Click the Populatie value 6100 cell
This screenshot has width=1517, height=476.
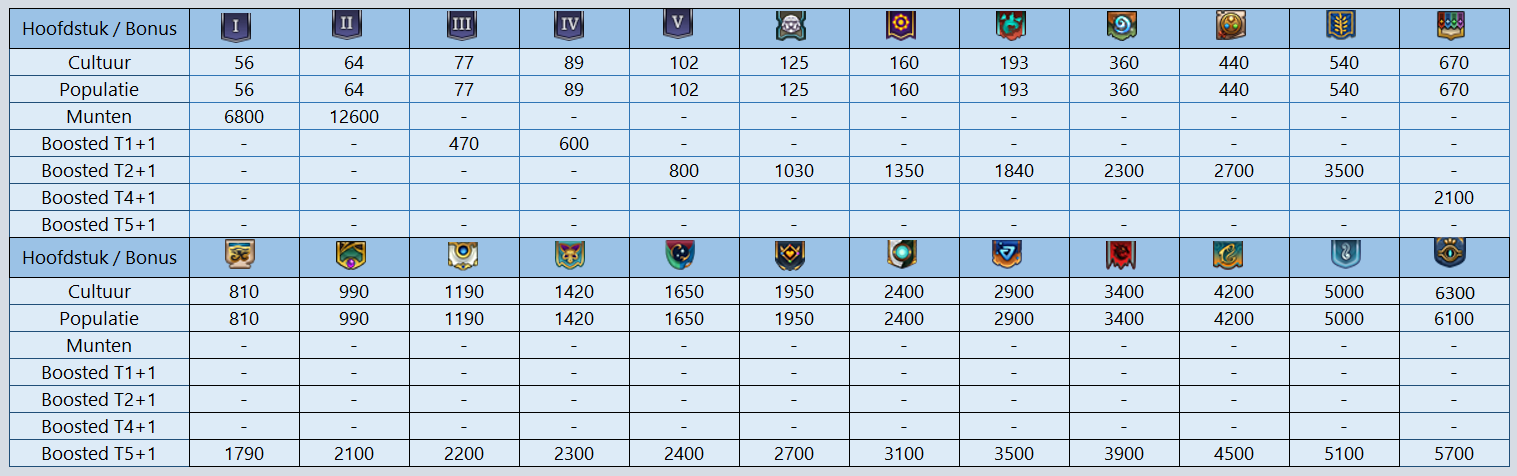point(1453,319)
